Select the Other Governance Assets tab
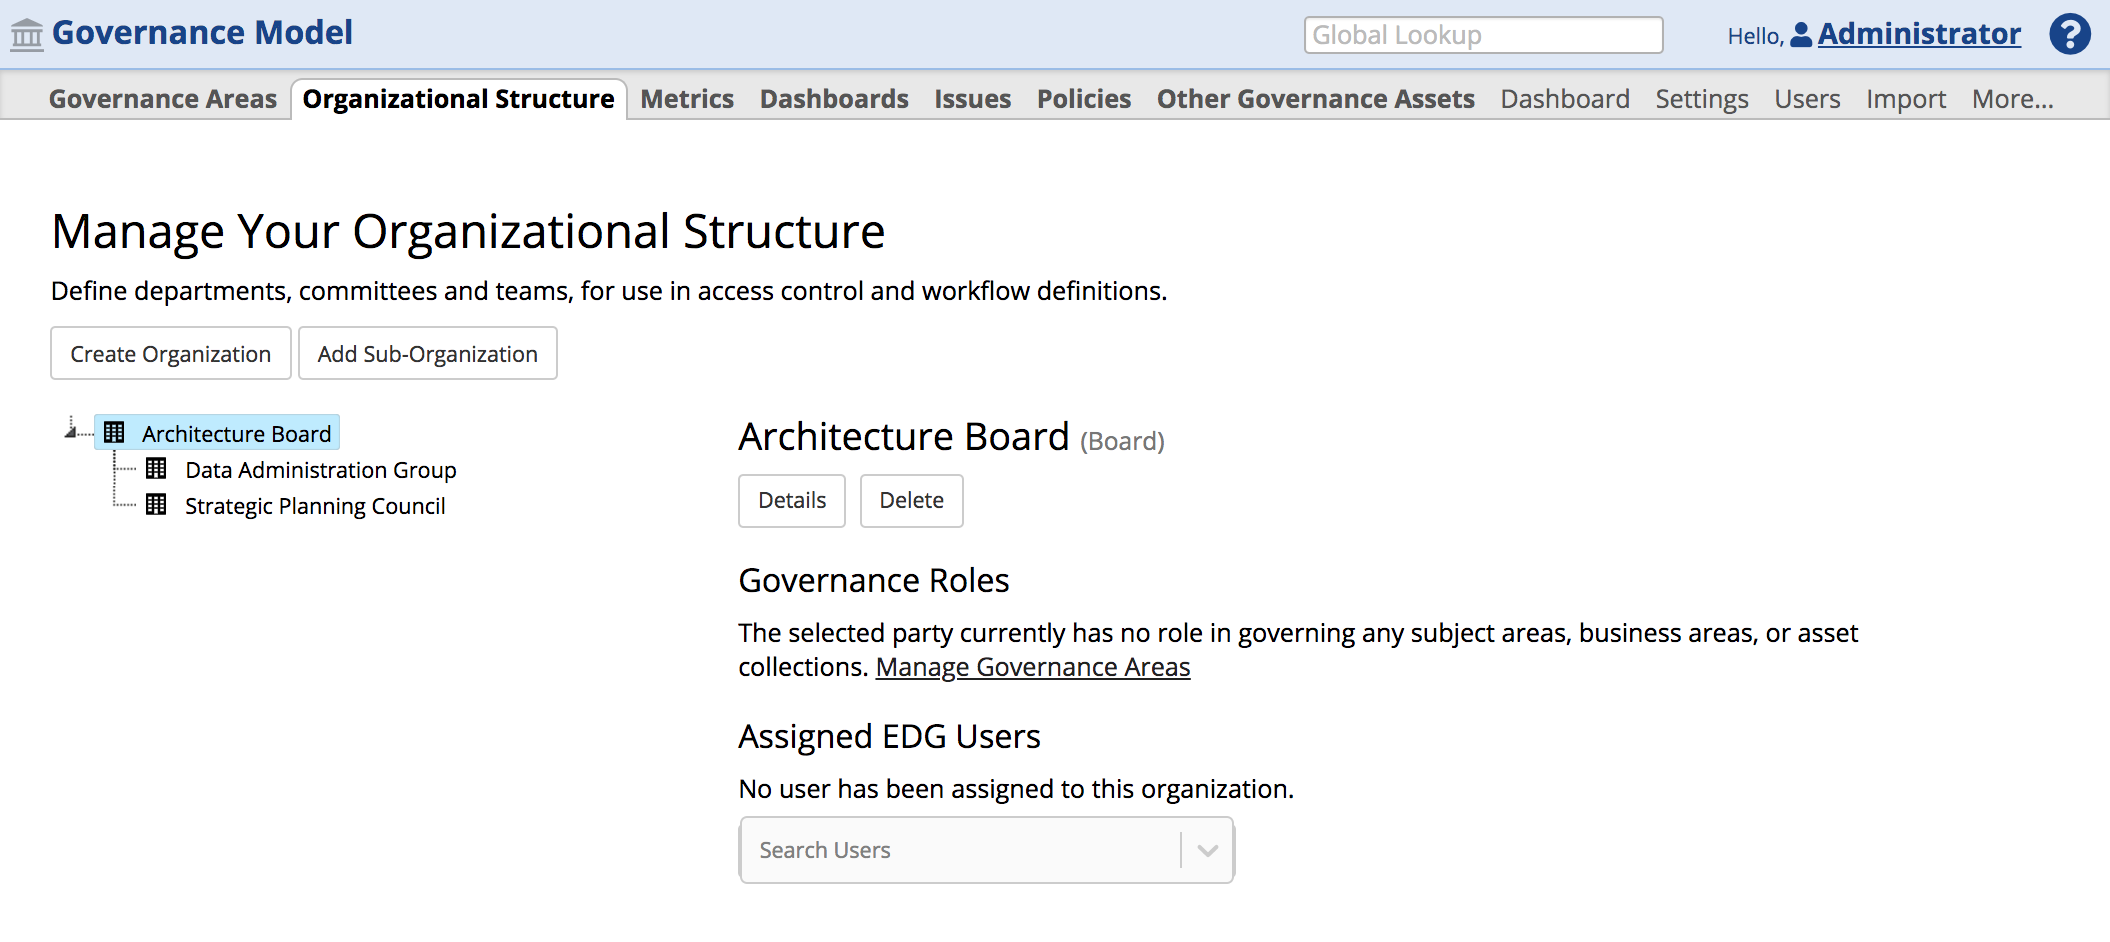 1315,98
